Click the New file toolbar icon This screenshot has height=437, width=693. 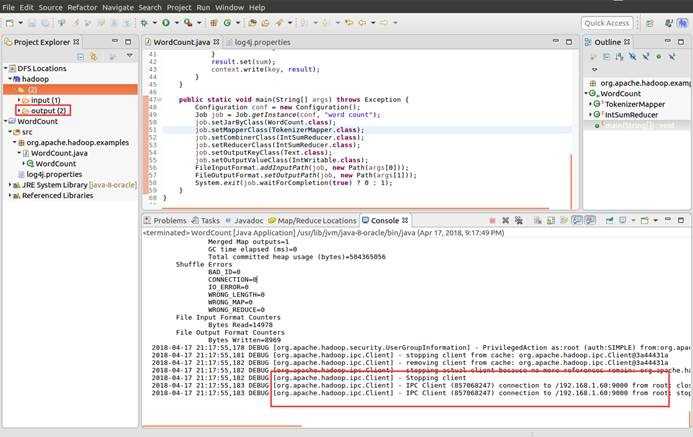(x=10, y=23)
